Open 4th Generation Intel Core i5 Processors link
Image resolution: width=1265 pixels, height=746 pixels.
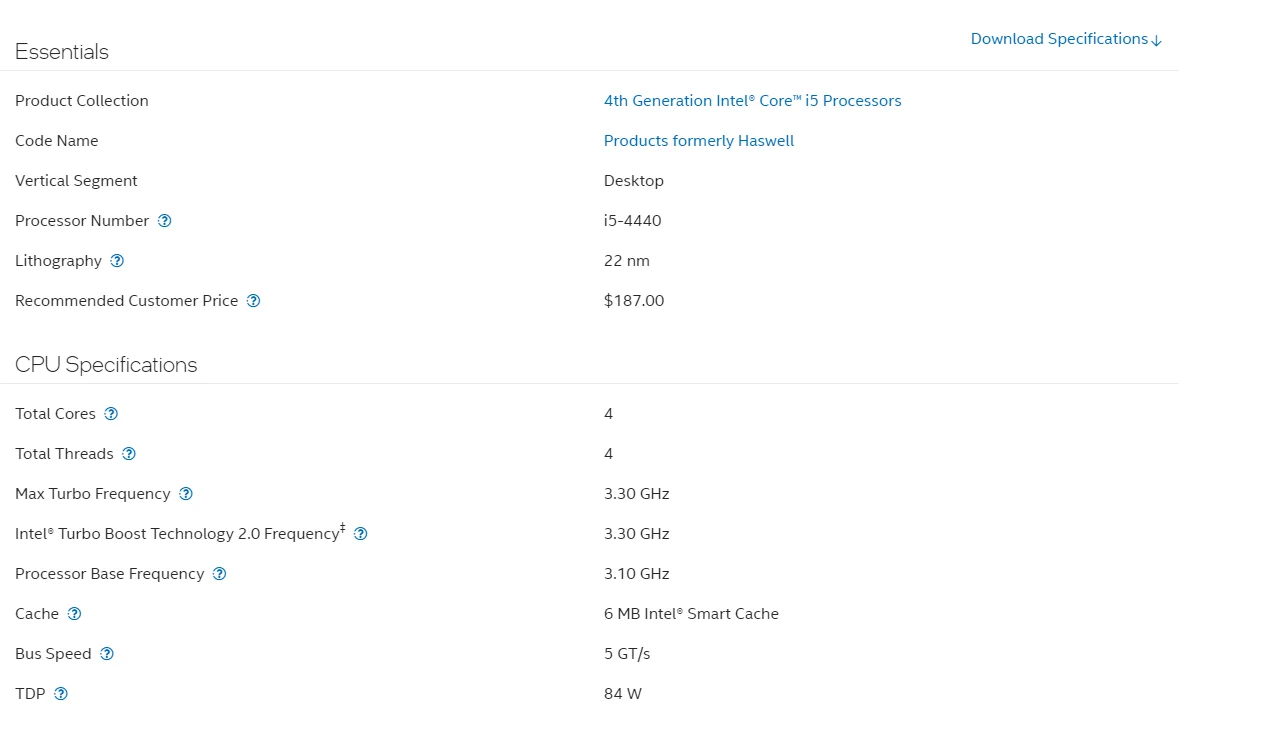[x=752, y=101]
